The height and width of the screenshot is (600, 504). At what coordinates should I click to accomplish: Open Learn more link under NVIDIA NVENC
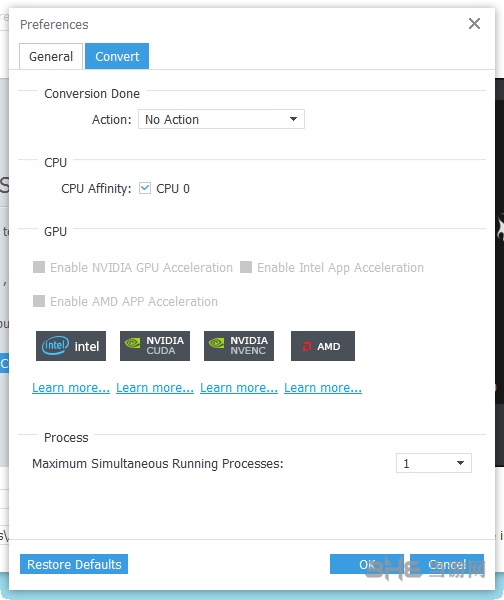pos(239,388)
